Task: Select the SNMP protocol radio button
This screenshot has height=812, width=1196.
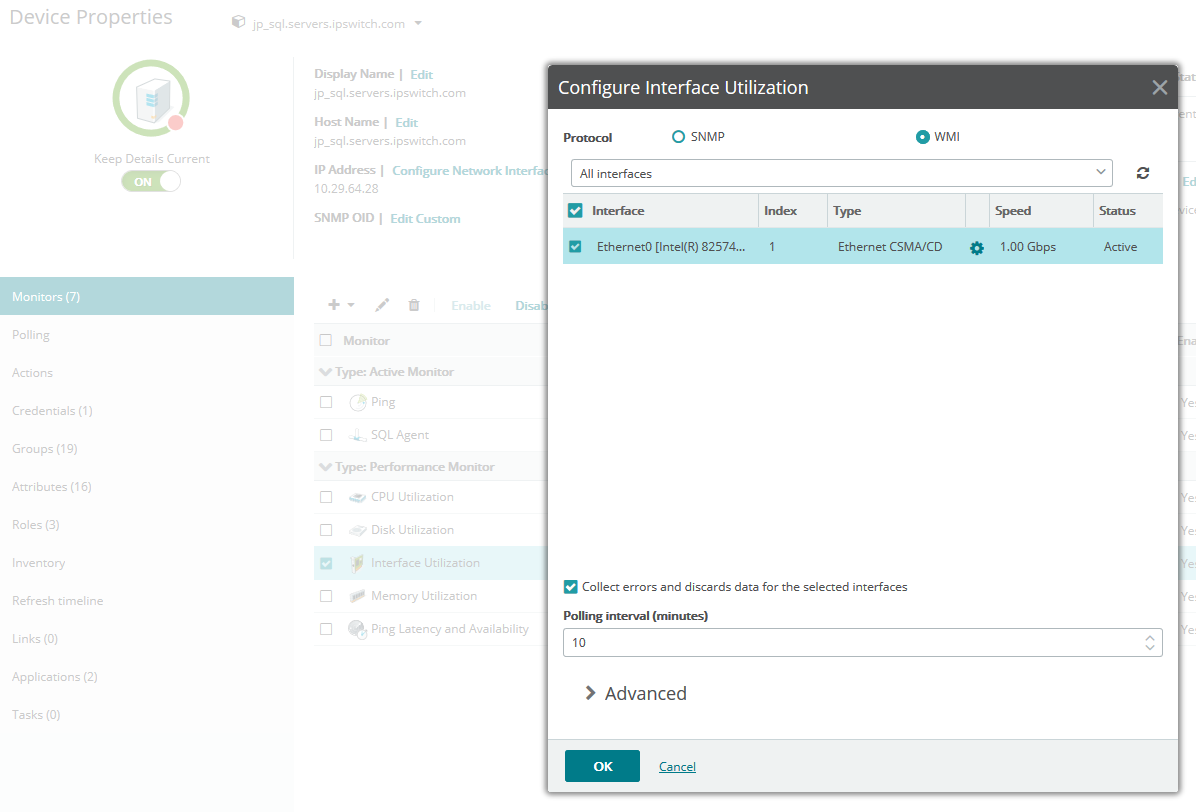Action: coord(678,136)
